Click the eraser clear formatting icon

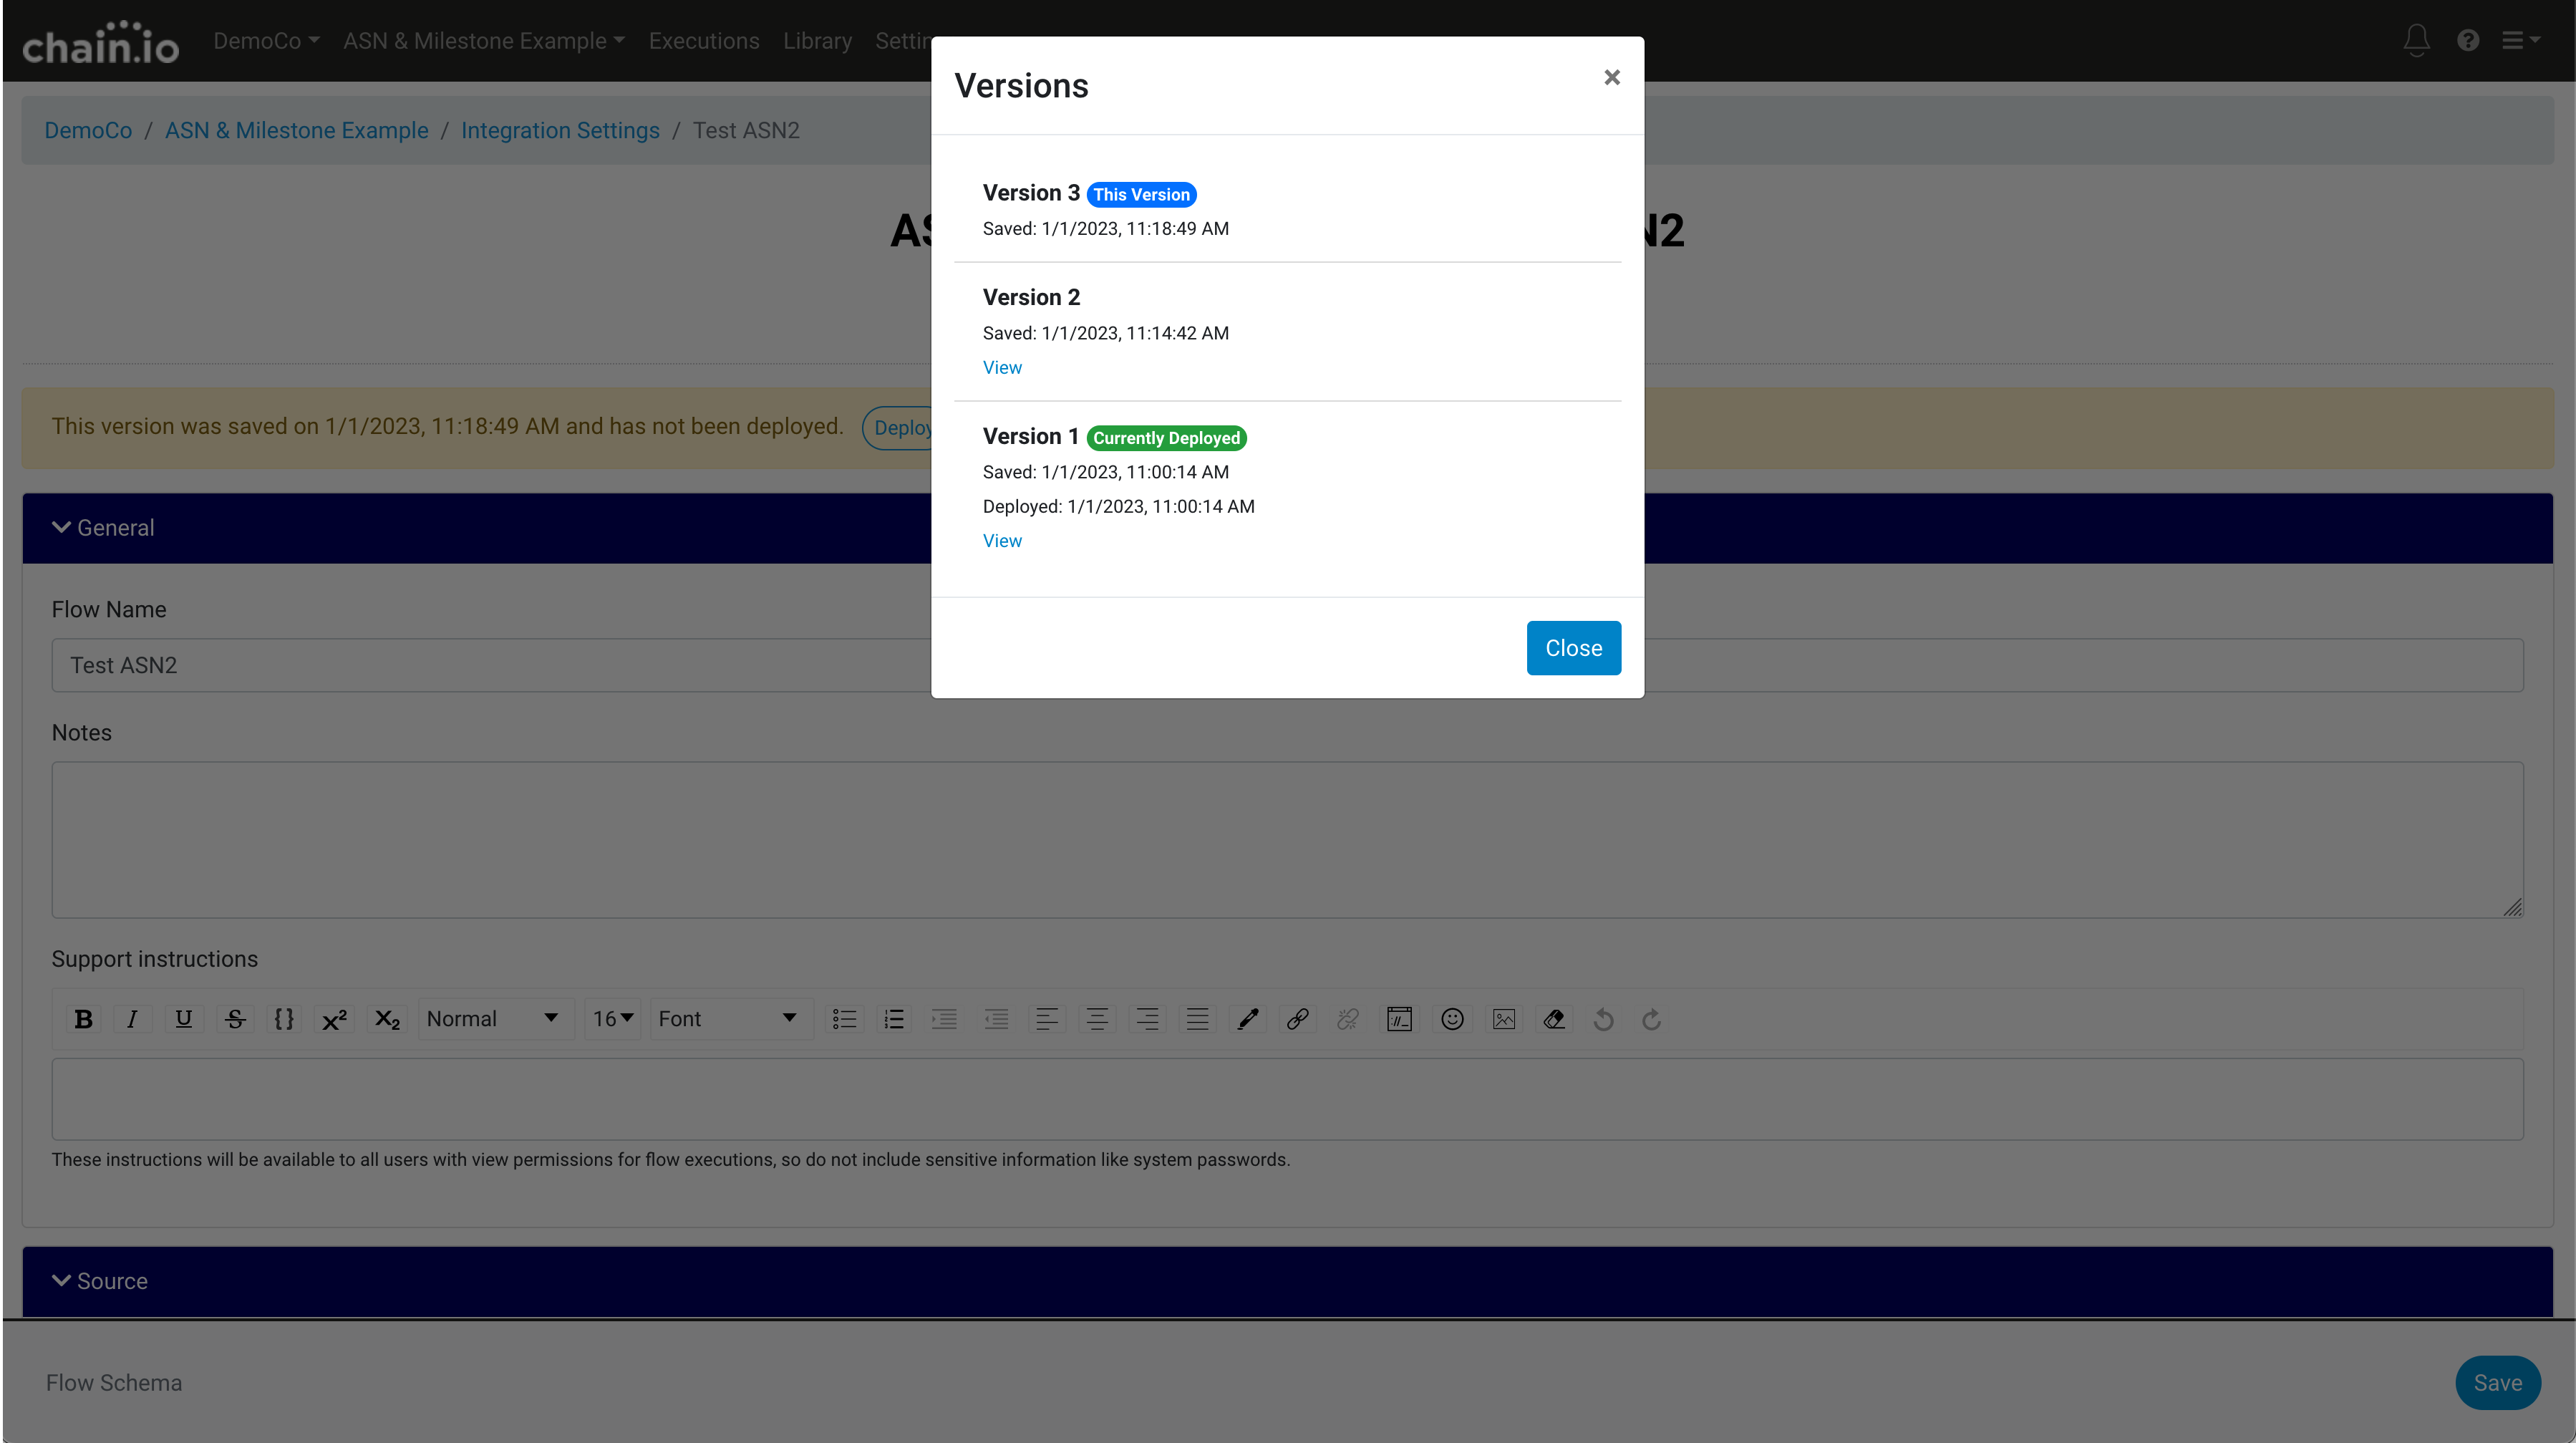(x=1553, y=1019)
